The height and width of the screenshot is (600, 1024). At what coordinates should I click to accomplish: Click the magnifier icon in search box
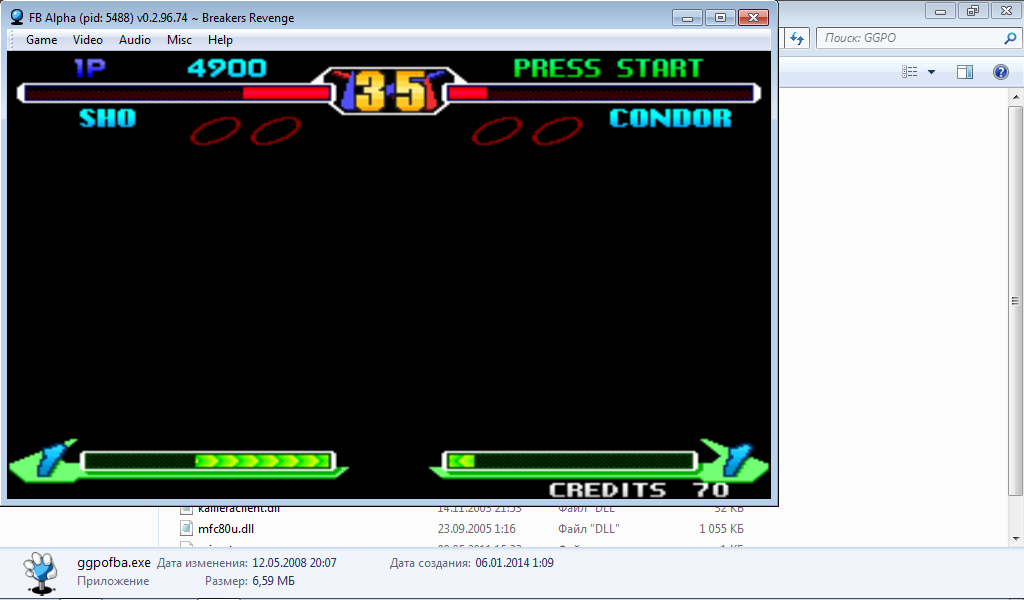tap(1010, 38)
